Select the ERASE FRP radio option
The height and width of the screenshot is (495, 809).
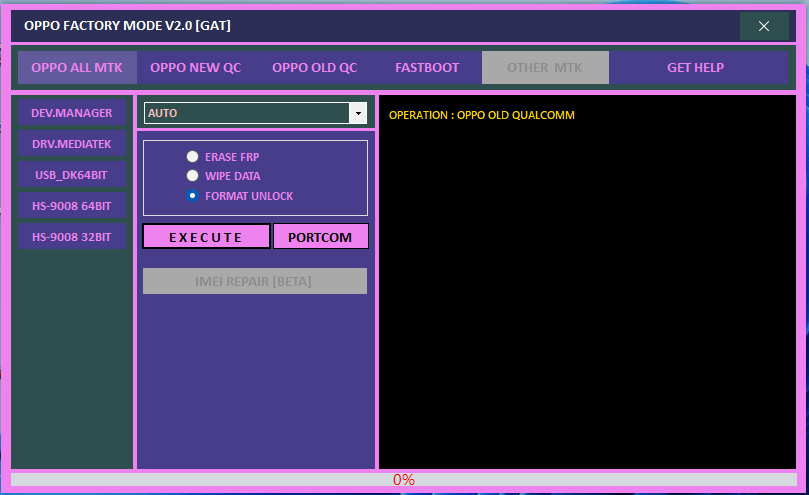click(x=192, y=157)
